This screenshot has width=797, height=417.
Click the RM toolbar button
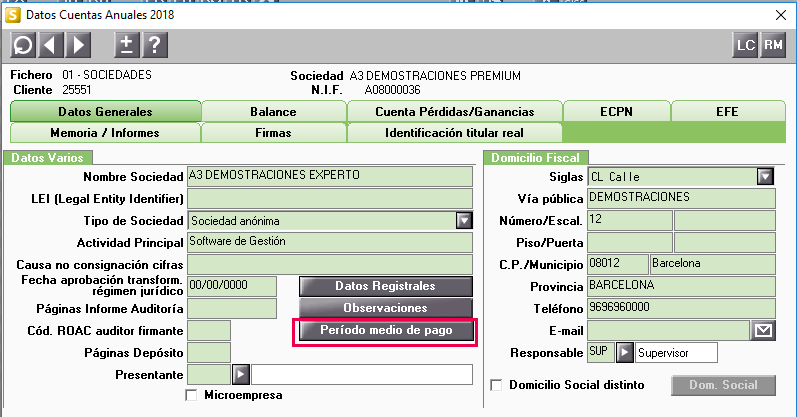pyautogui.click(x=773, y=45)
